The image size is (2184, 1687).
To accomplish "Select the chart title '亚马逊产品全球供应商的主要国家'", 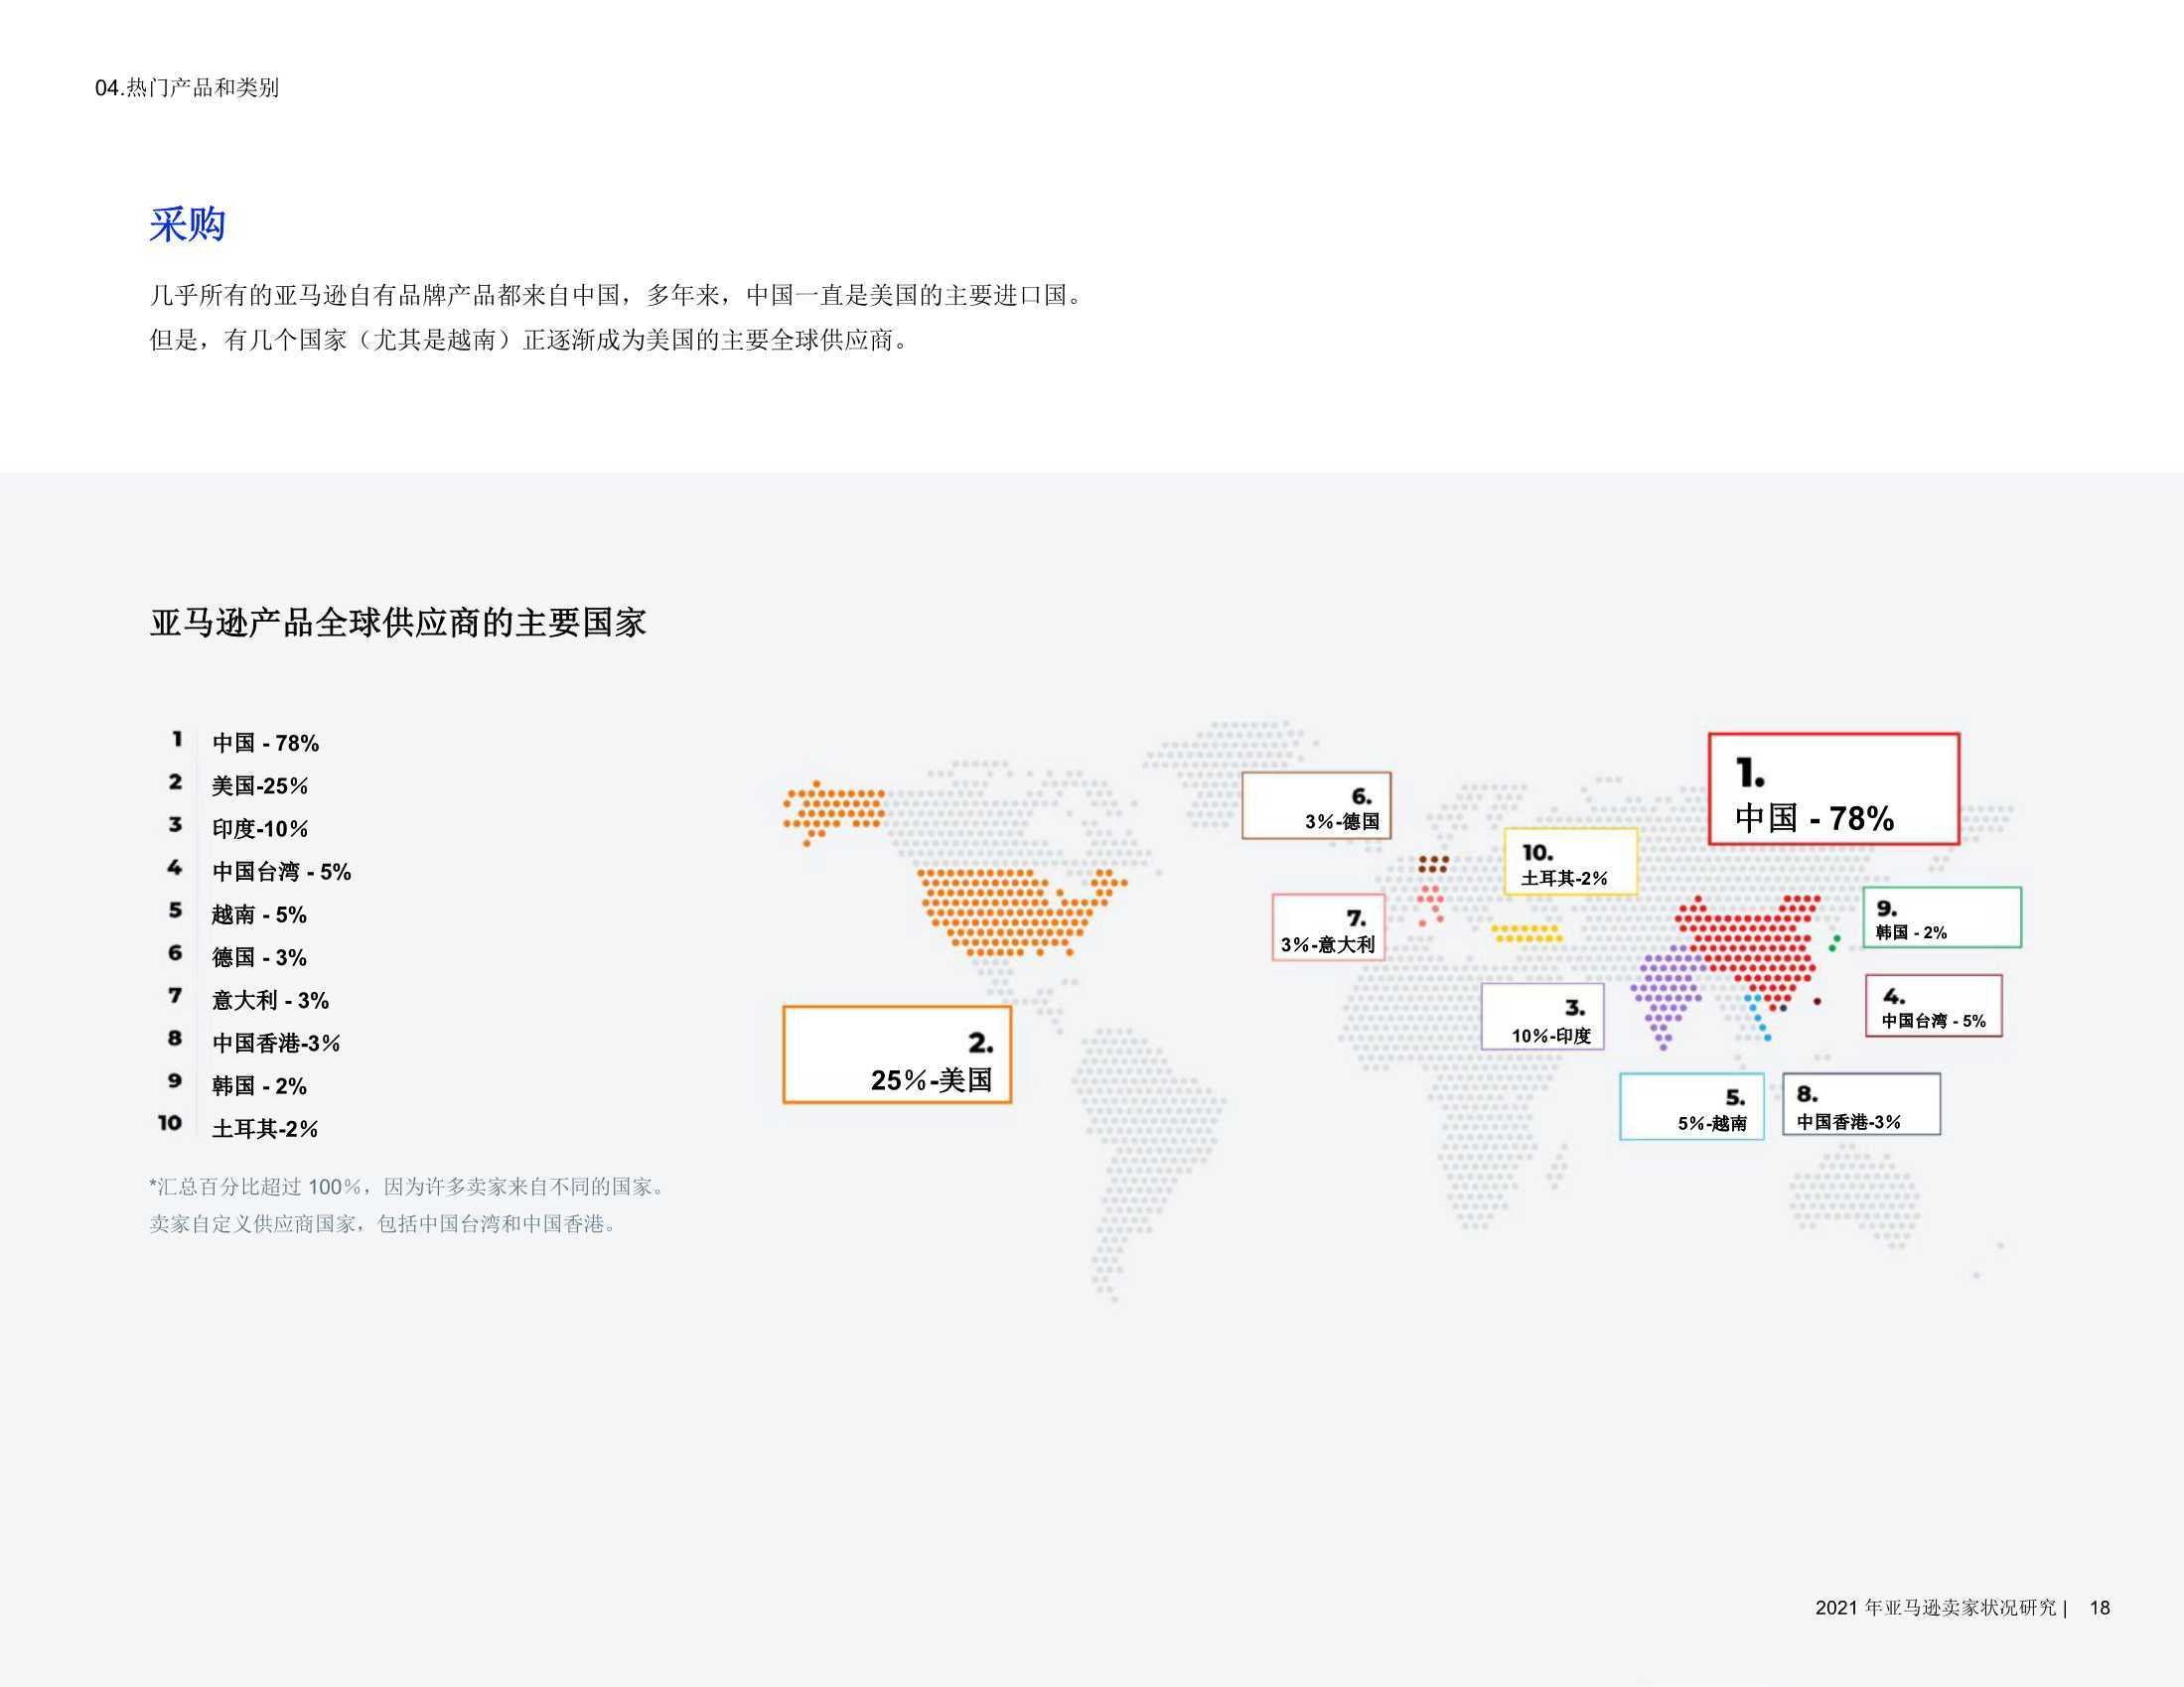I will 398,622.
